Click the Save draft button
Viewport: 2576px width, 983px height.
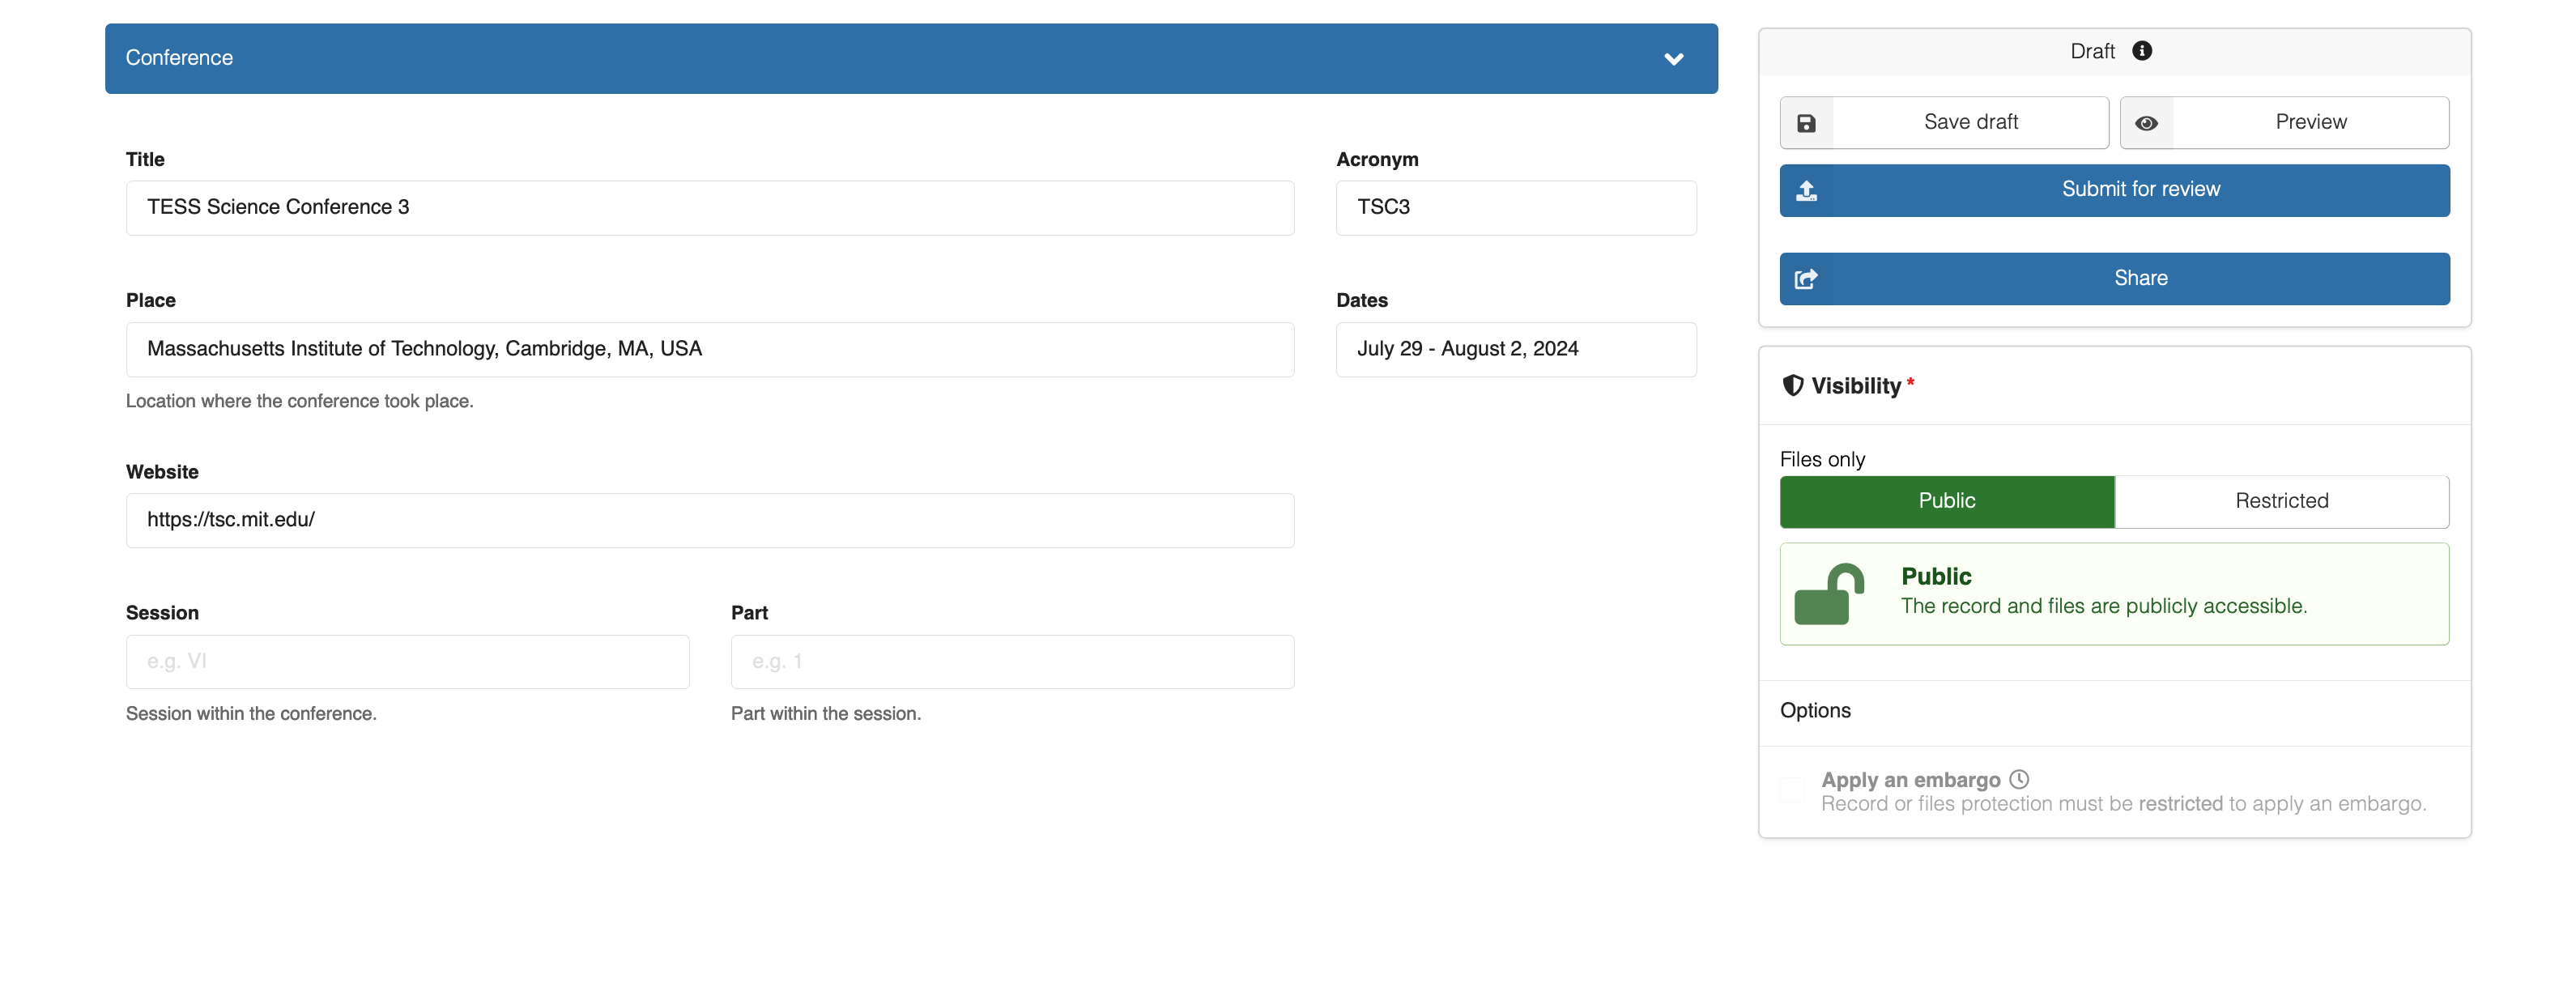1944,122
